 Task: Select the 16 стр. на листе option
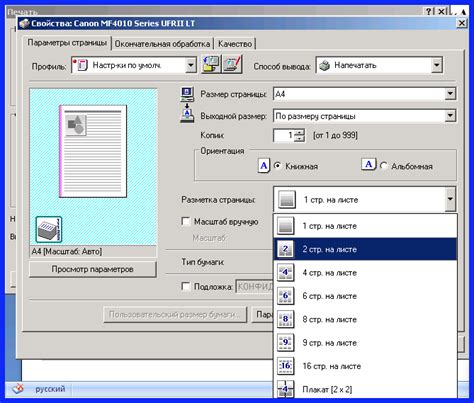coord(365,366)
